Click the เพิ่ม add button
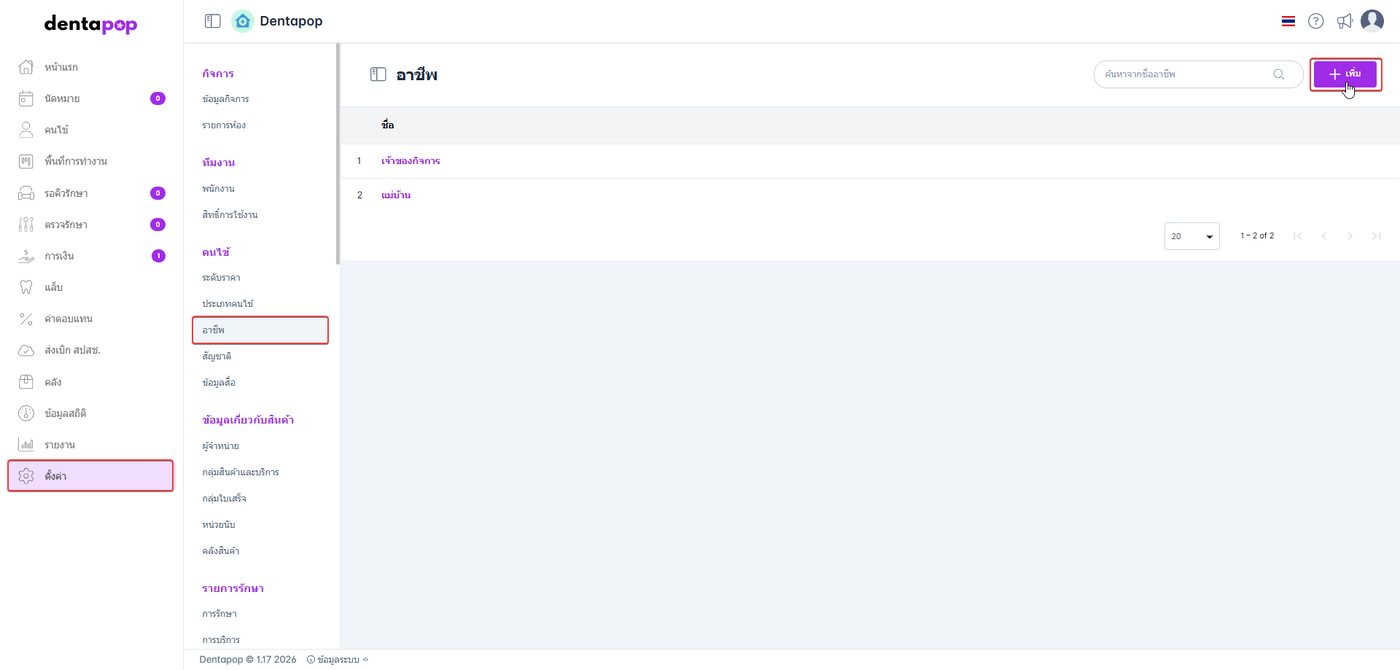This screenshot has height=670, width=1400. click(1345, 74)
